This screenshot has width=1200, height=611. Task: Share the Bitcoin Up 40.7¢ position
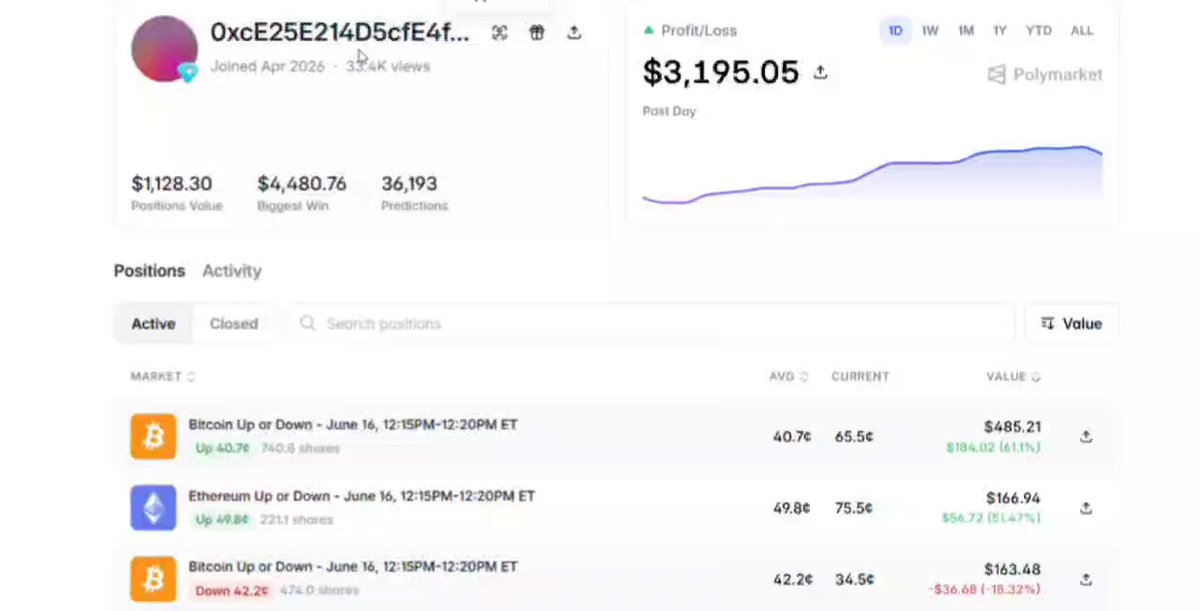click(1086, 436)
